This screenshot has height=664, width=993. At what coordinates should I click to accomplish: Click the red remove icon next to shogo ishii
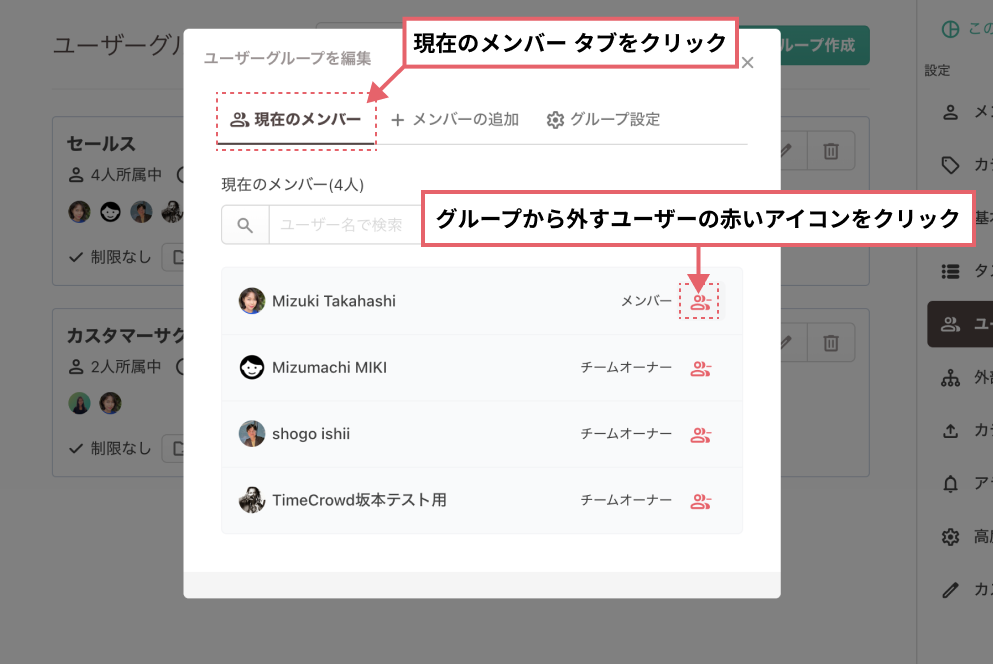(699, 433)
